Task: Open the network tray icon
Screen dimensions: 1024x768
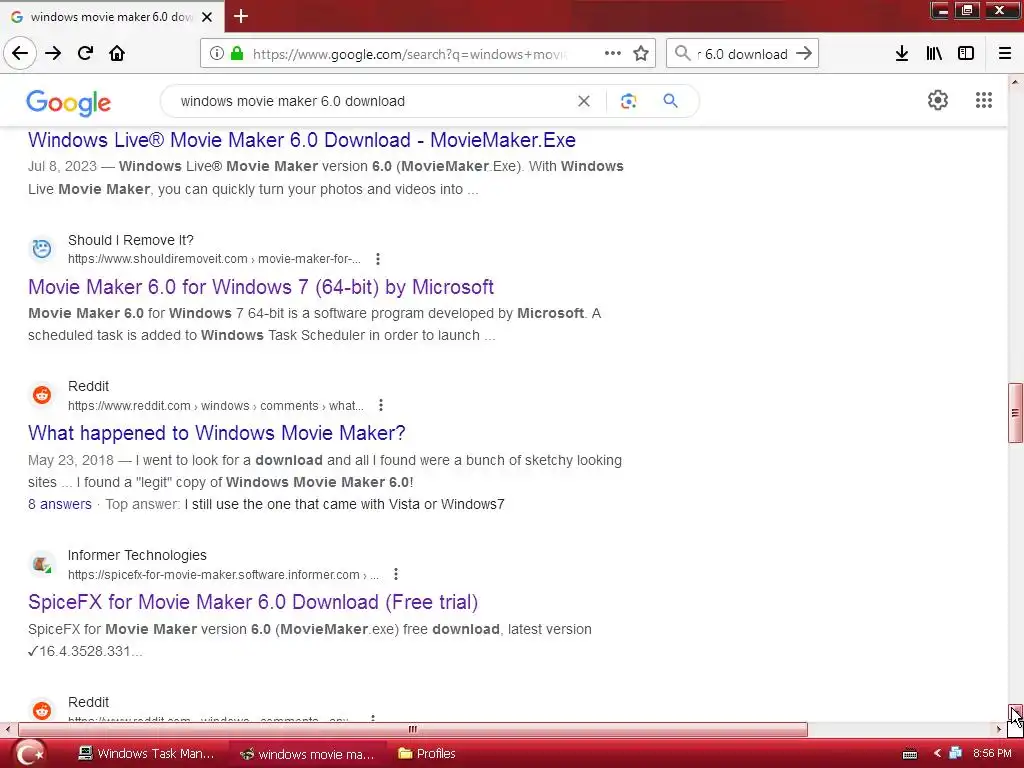Action: click(956, 754)
